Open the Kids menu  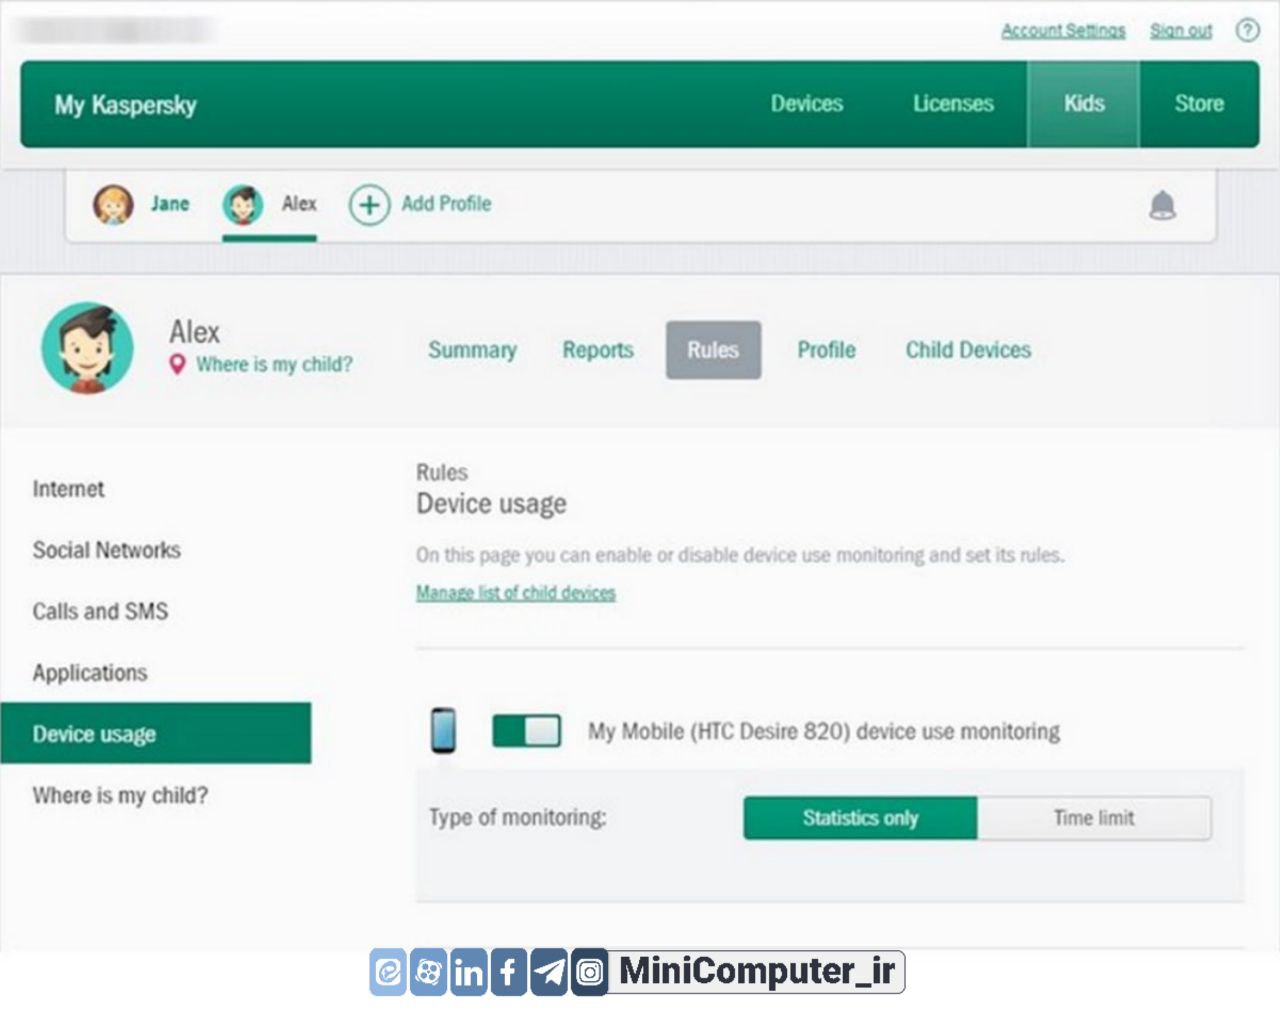(x=1083, y=104)
